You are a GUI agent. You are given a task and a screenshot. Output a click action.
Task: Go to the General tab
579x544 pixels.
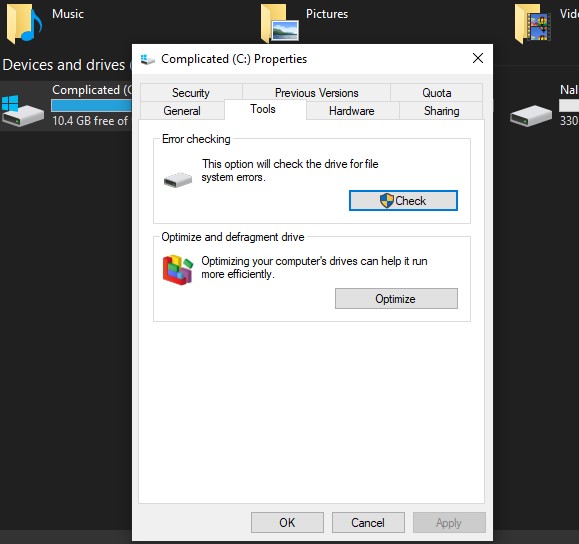pos(182,111)
